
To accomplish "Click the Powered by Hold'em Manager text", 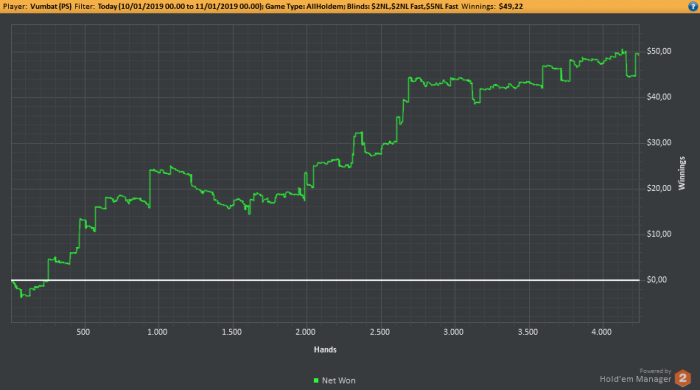I will click(635, 376).
